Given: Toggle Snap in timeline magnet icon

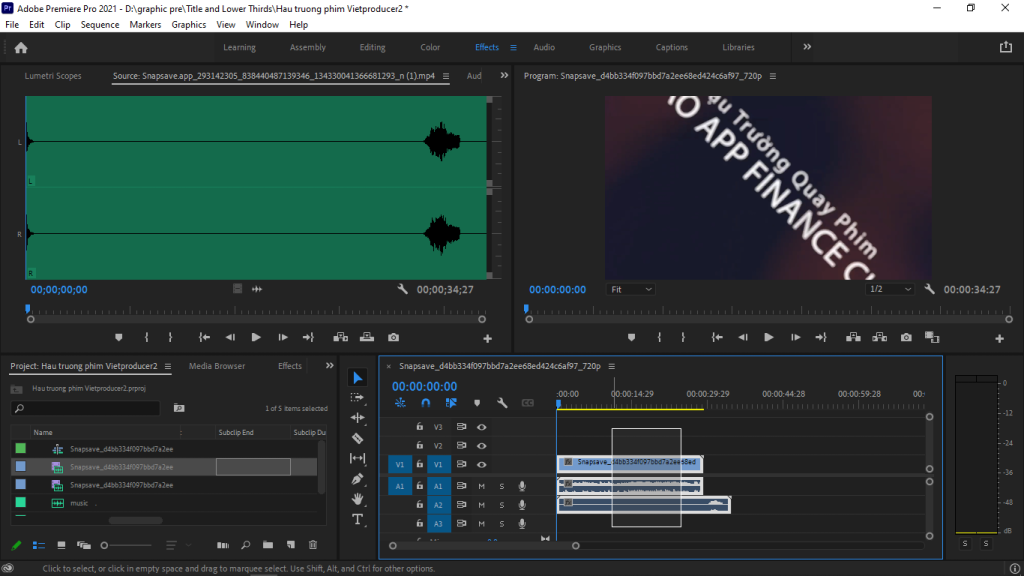Looking at the screenshot, I should [x=425, y=403].
